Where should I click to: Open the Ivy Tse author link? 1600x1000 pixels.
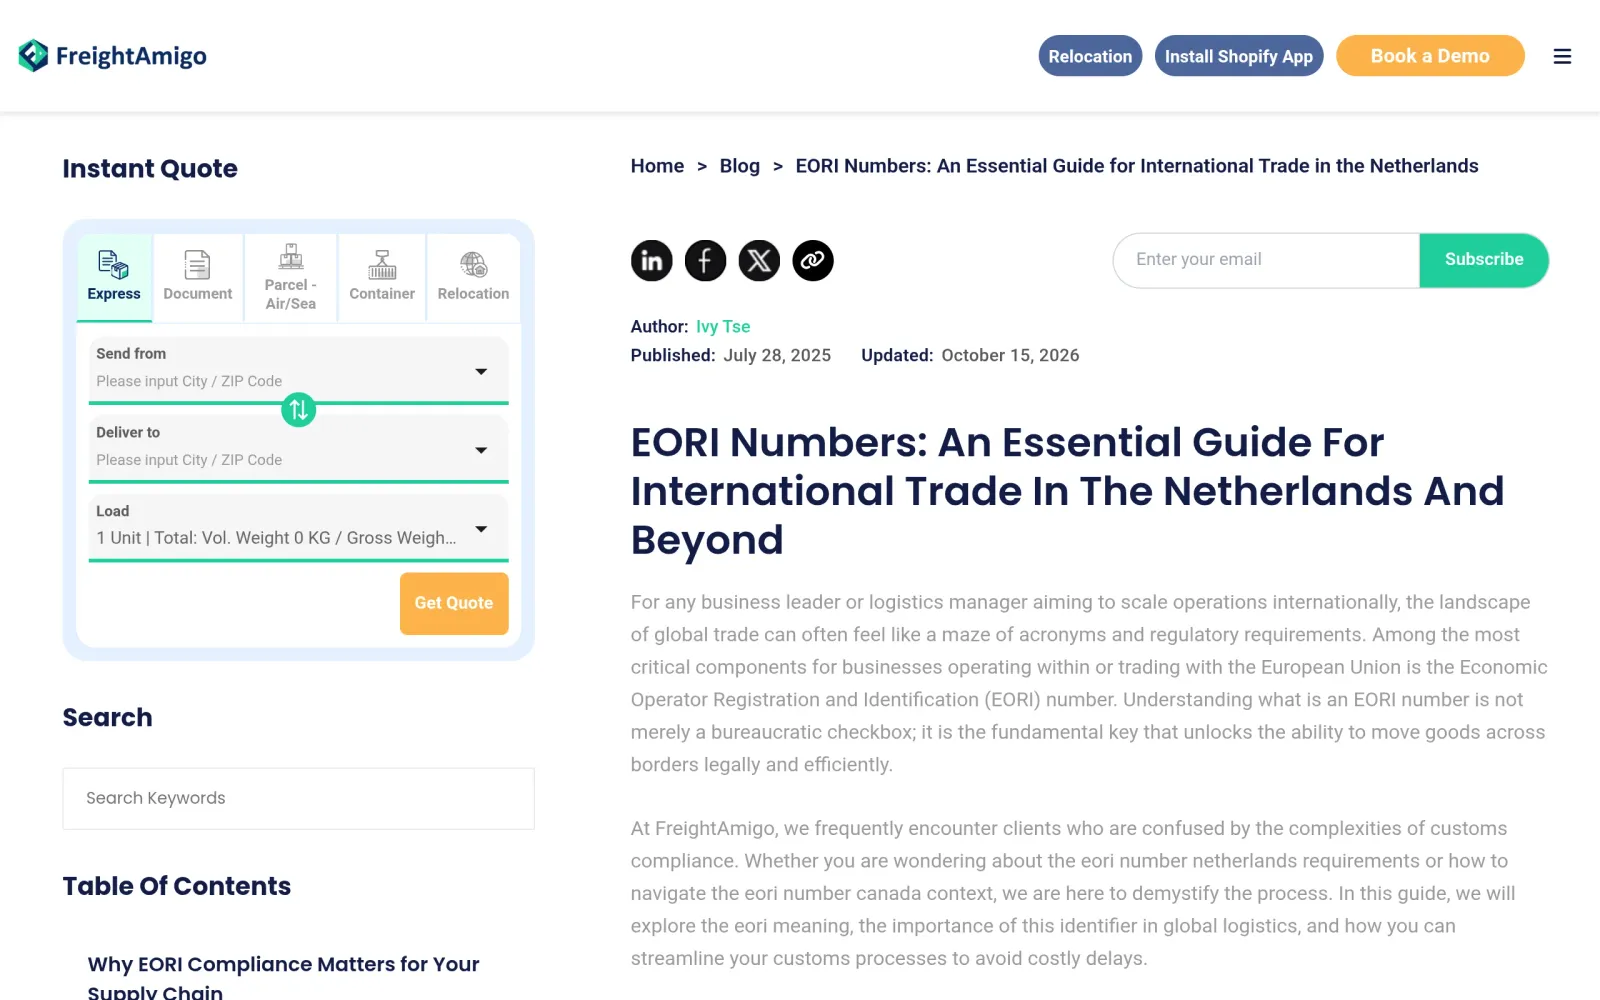click(723, 327)
